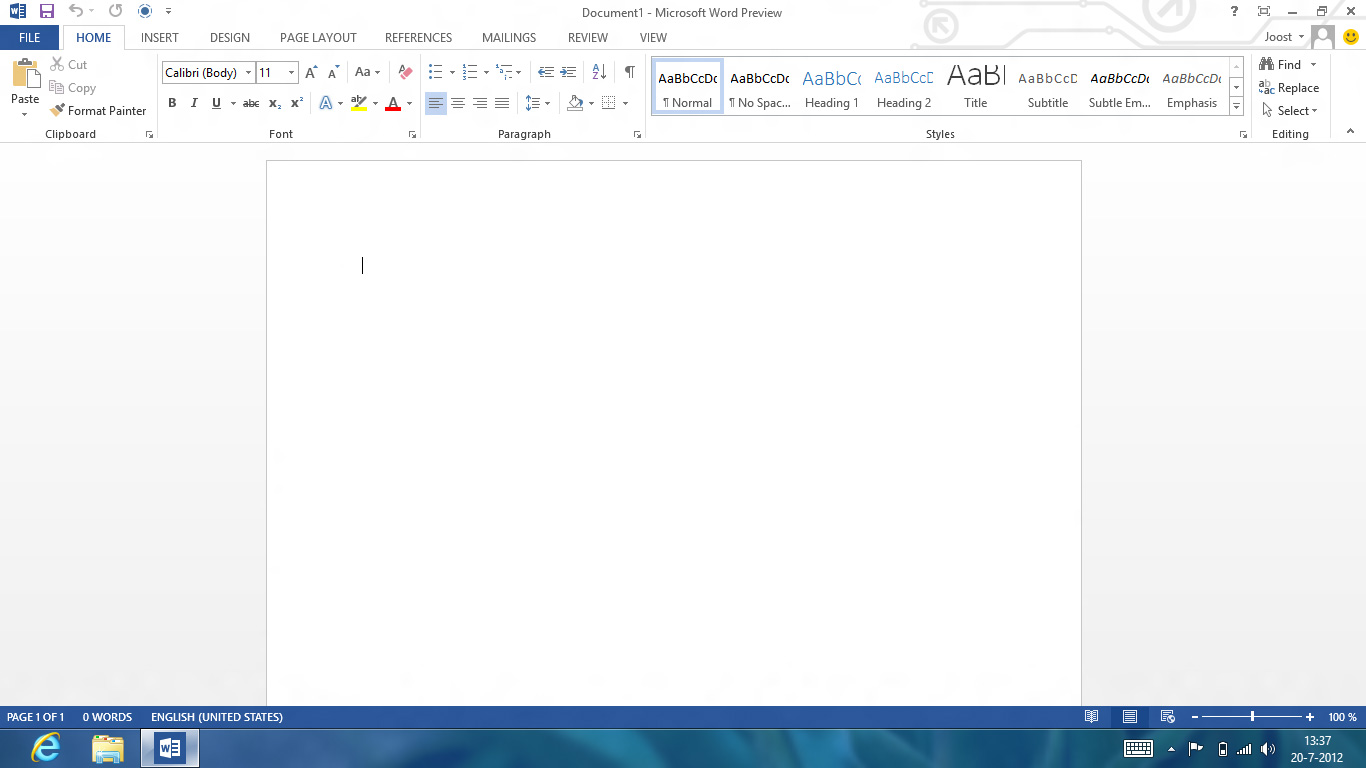
Task: Expand the Paste options arrow
Action: 25,114
